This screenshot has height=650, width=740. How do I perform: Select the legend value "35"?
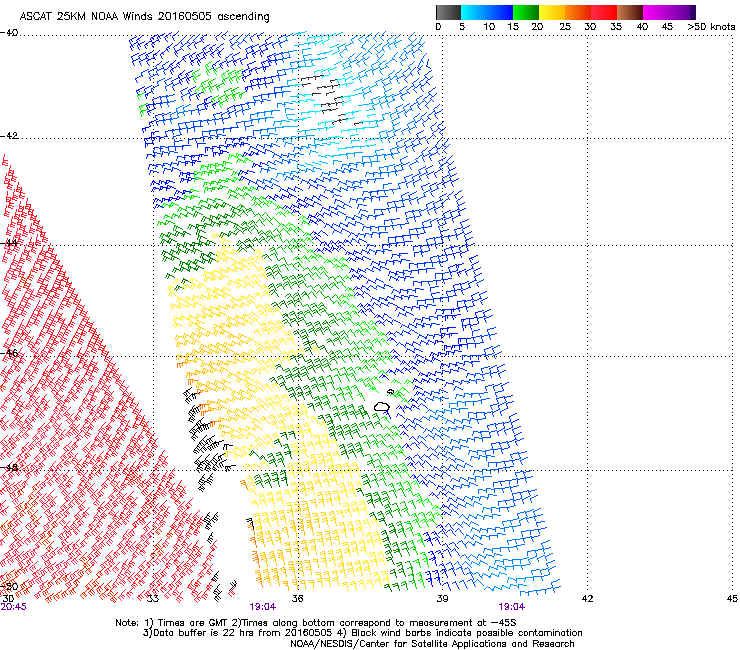[x=616, y=27]
